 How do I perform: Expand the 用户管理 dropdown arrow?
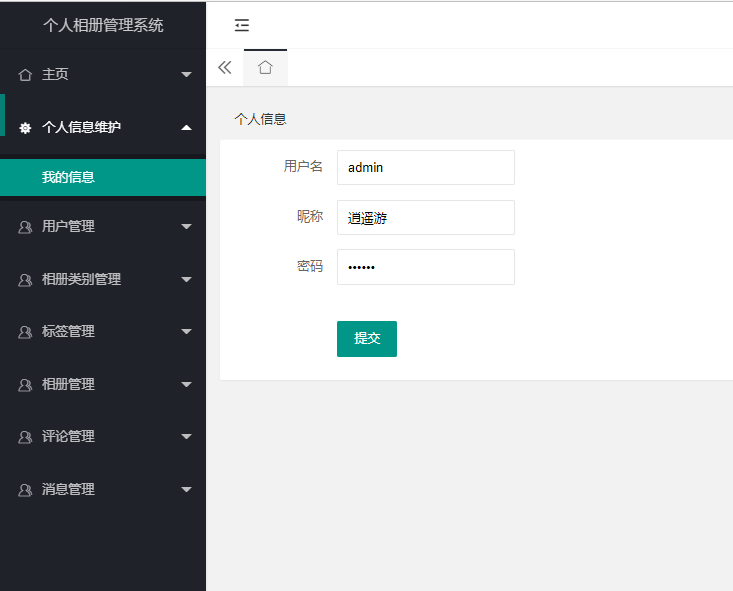(x=187, y=227)
